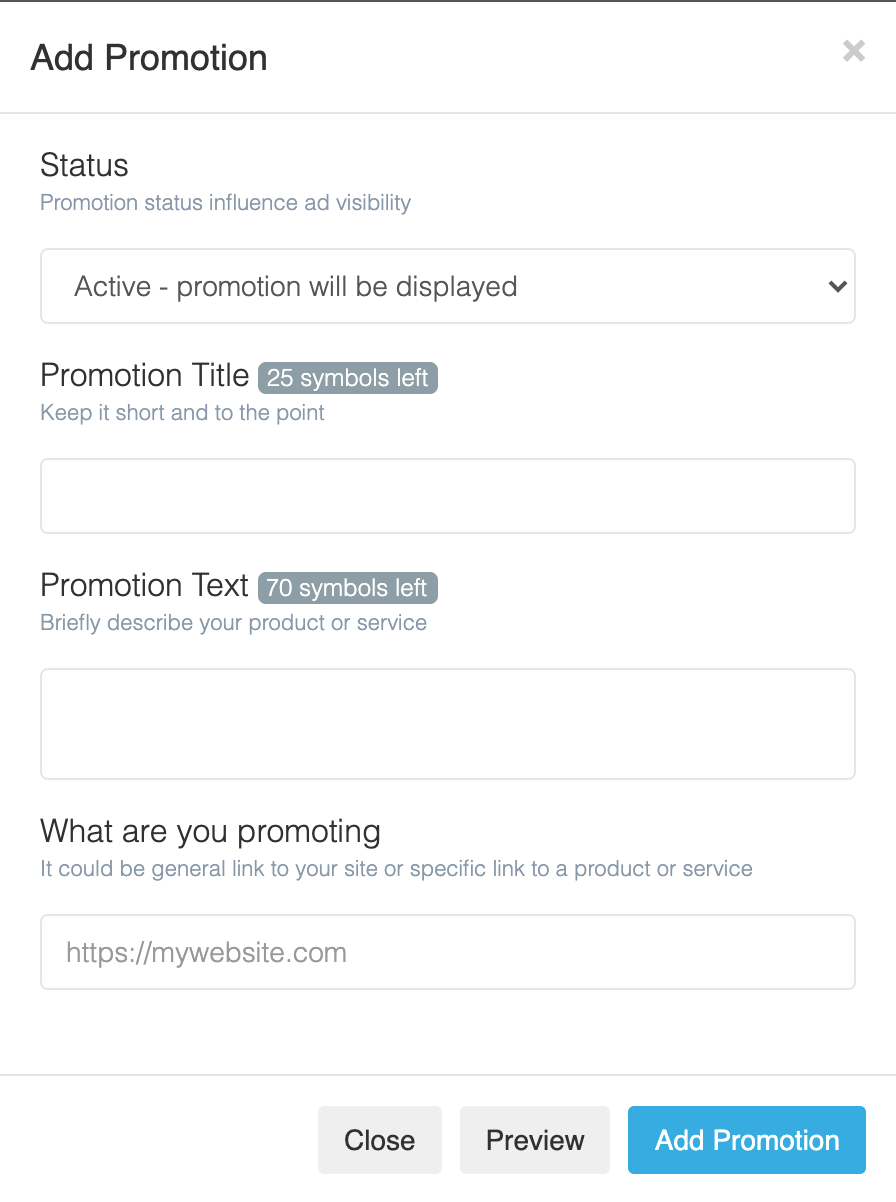Screen dimensions: 896x1202
Task: Click the general link hint text
Action: pos(396,869)
